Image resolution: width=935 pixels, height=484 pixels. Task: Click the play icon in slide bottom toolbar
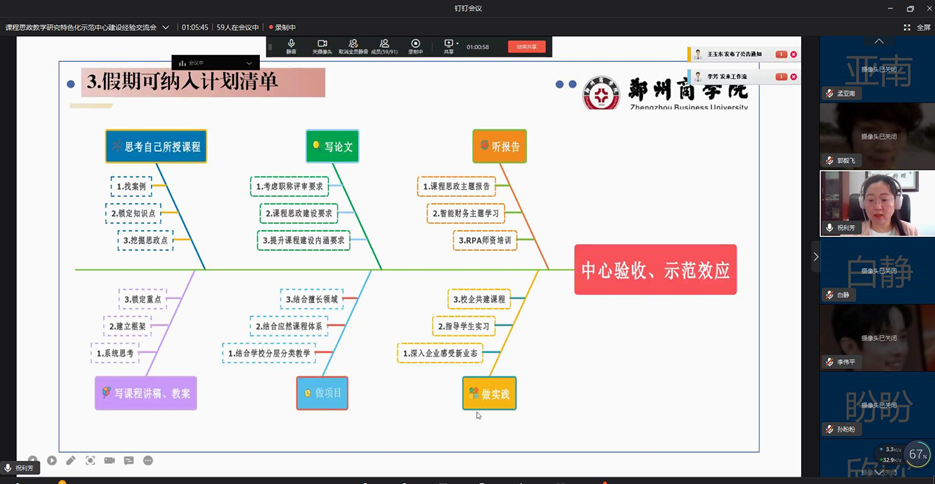(x=52, y=461)
